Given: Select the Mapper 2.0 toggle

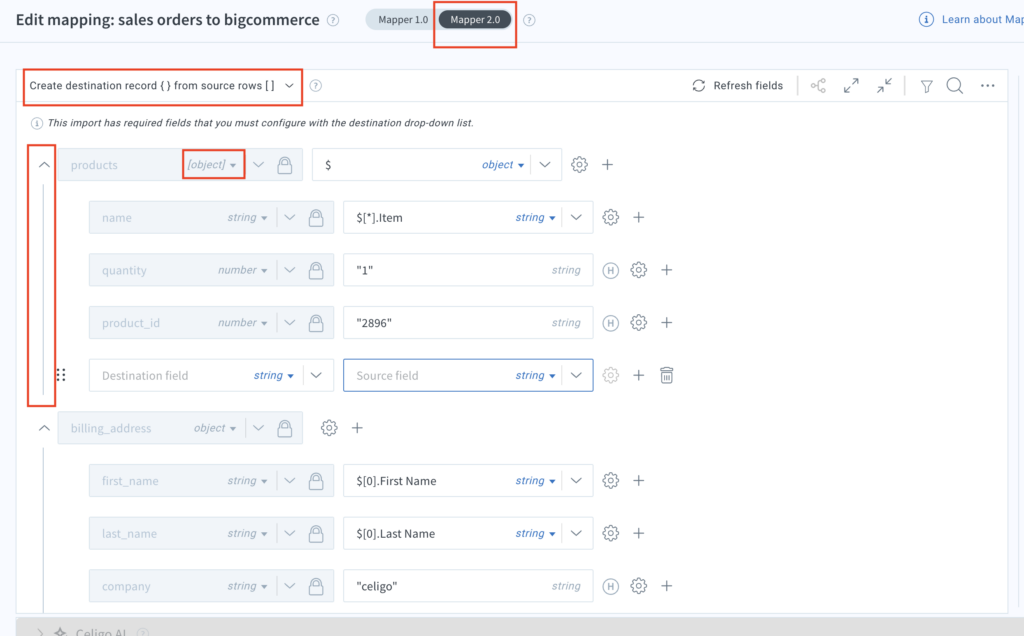Looking at the screenshot, I should coord(475,20).
